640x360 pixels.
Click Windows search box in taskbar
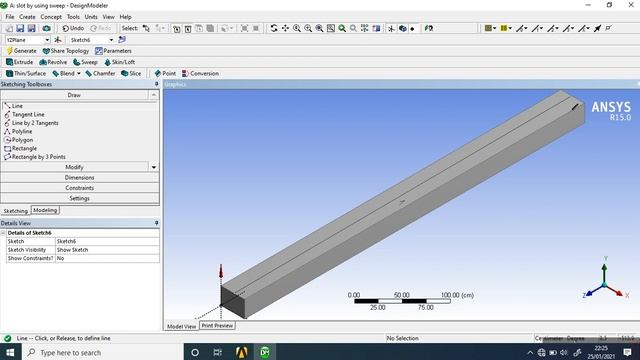click(x=103, y=352)
